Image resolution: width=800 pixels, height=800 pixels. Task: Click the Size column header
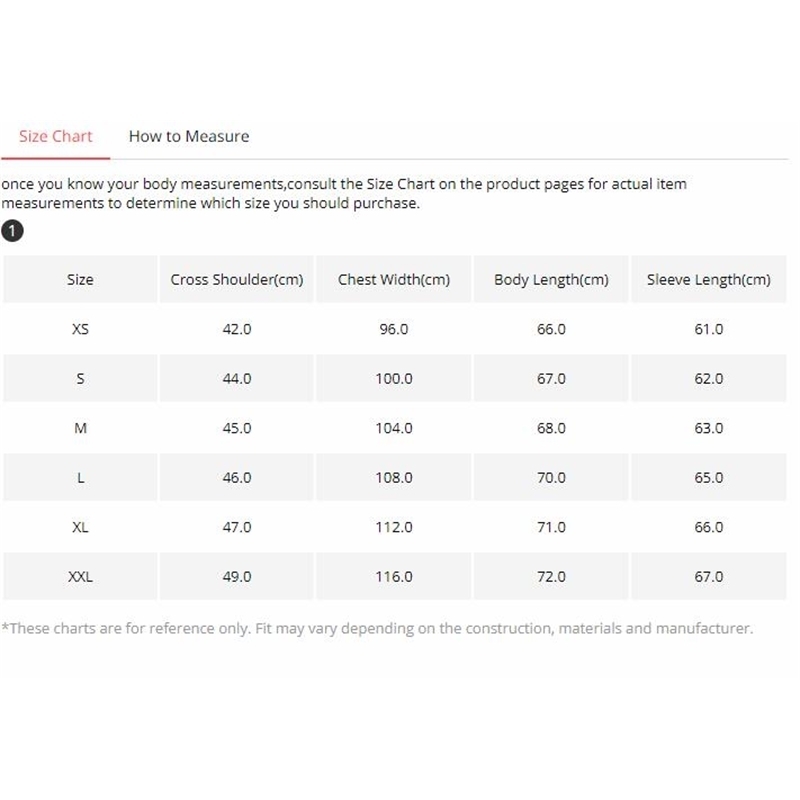(80, 280)
